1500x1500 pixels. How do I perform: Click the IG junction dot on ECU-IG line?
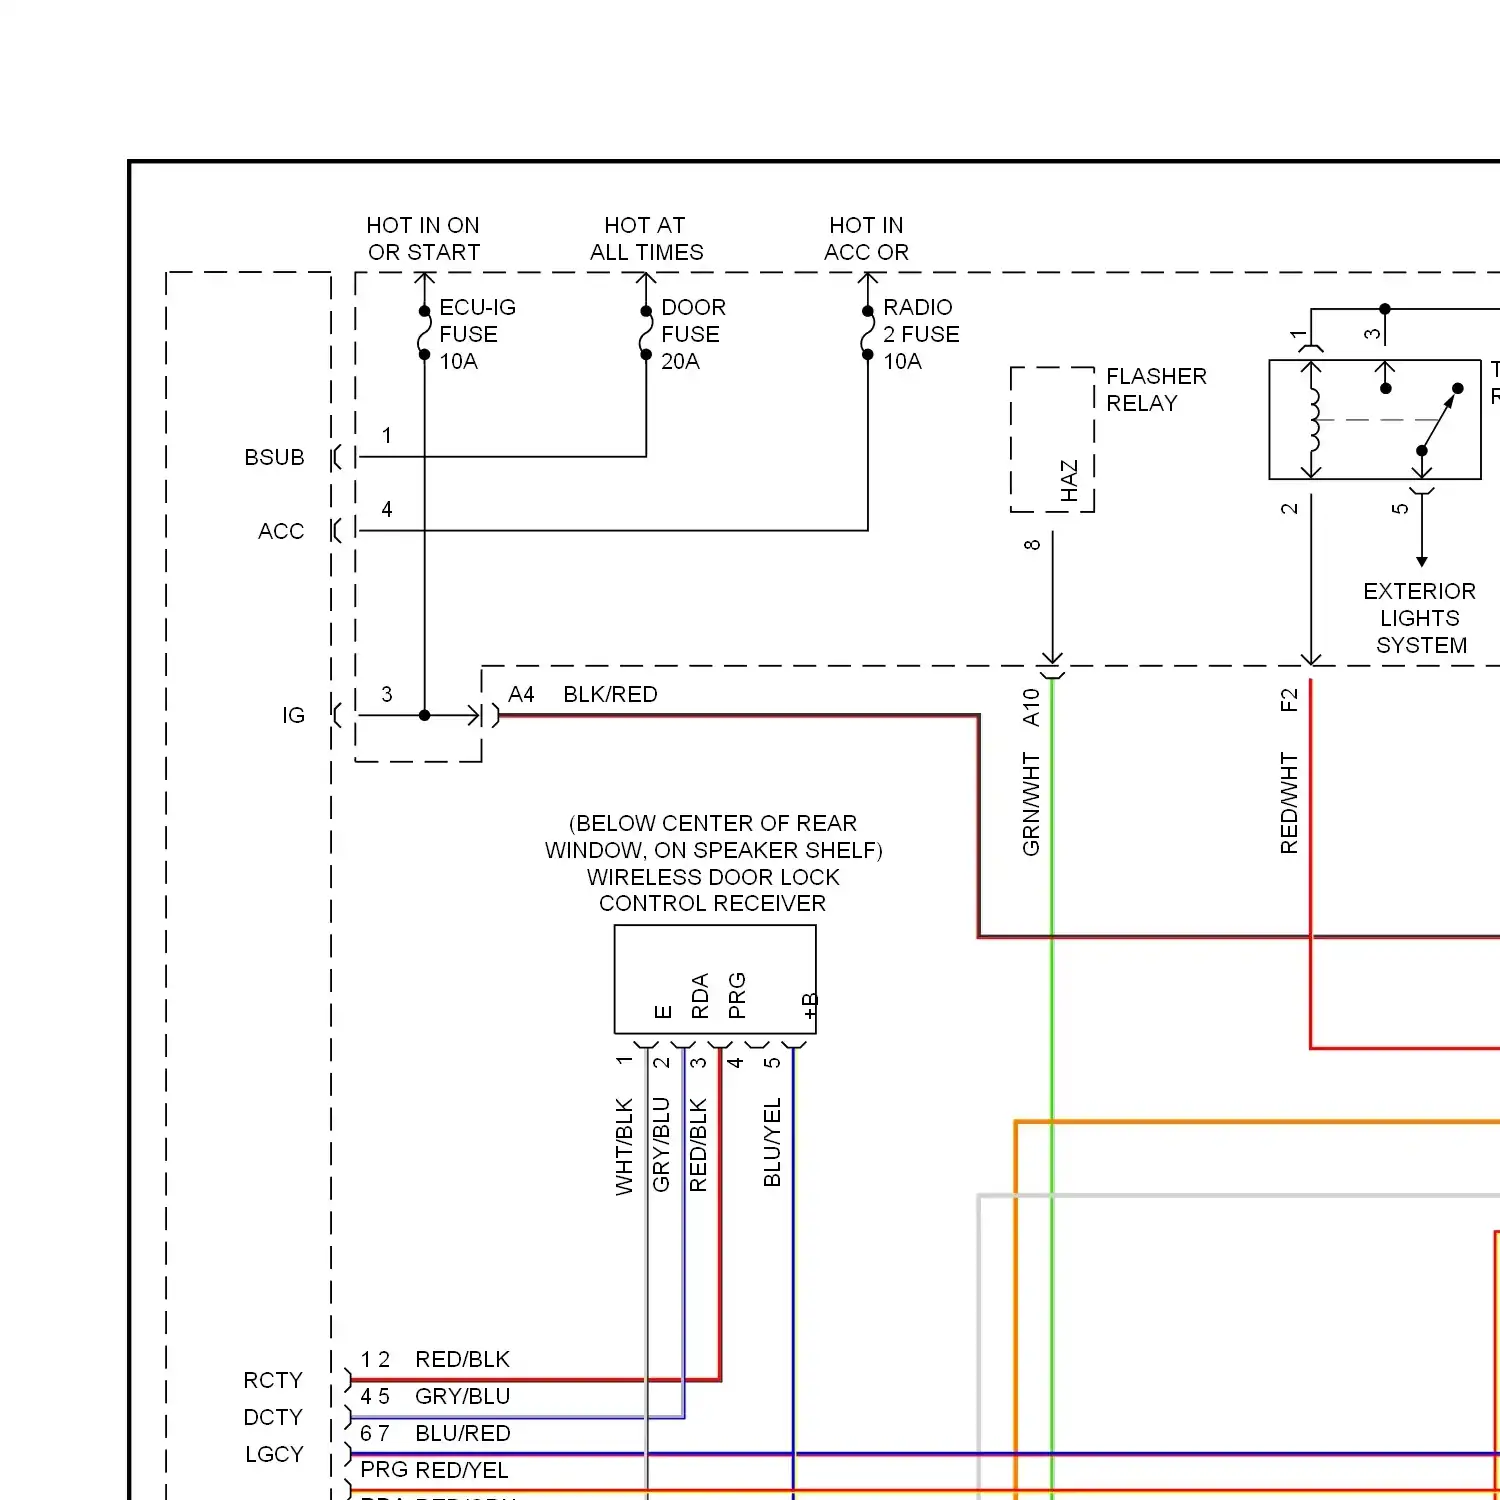pos(424,715)
